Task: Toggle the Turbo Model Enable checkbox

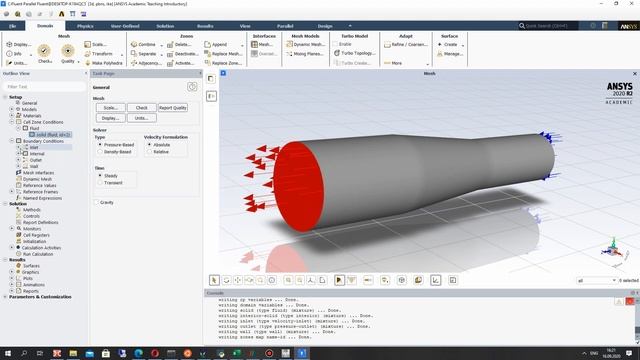Action: 335,44
